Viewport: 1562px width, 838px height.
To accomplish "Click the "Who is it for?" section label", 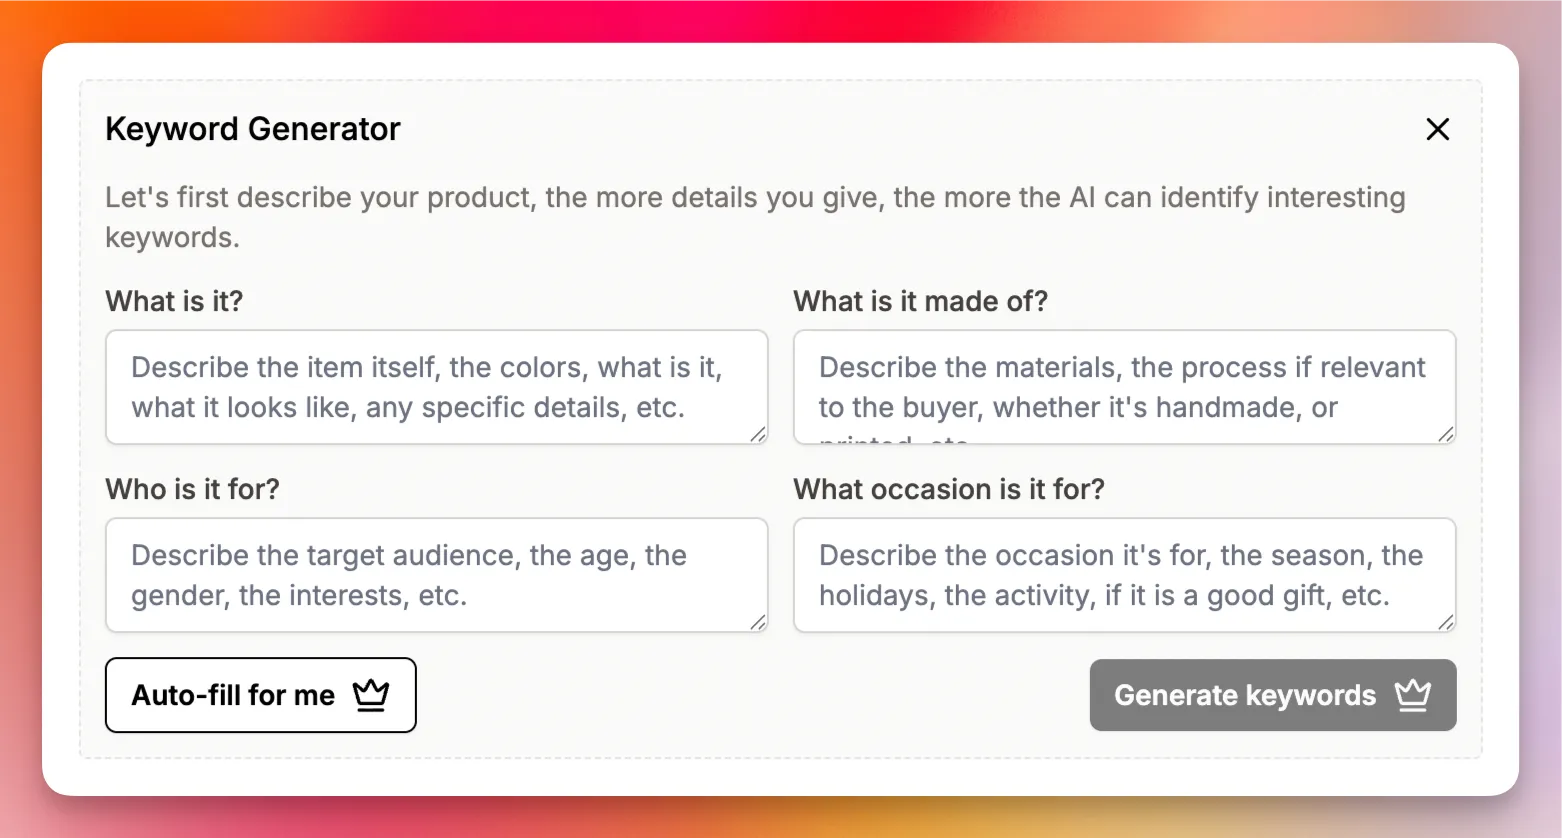I will coord(192,489).
